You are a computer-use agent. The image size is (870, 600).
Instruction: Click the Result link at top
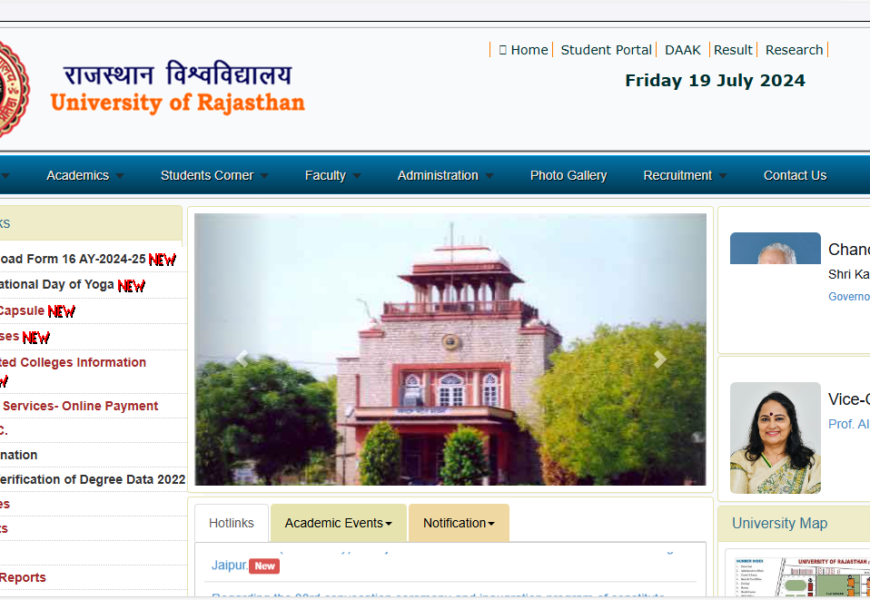click(x=733, y=50)
